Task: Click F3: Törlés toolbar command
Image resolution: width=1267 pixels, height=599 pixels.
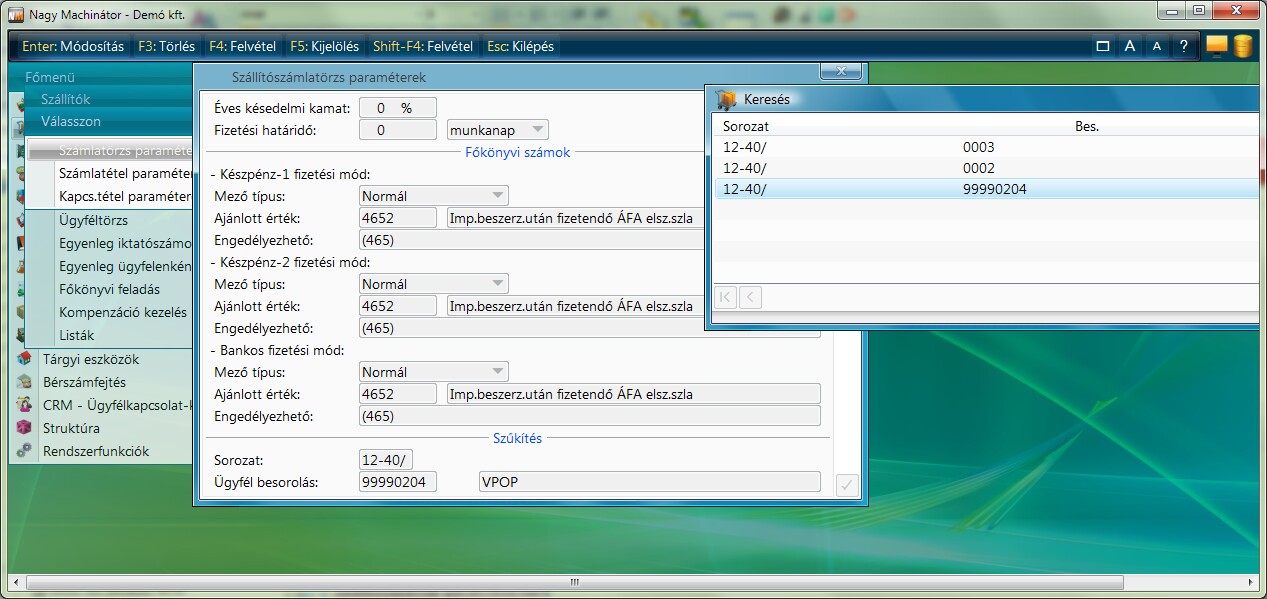Action: [166, 46]
